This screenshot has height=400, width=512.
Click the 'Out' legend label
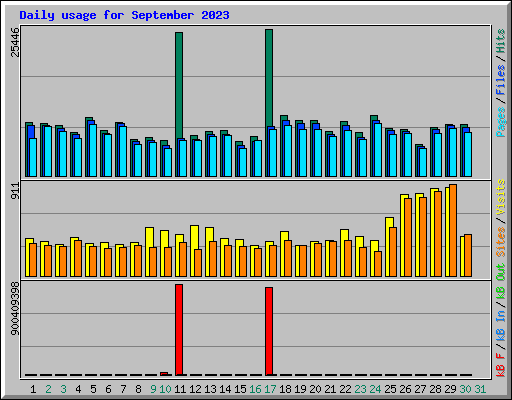coord(500,272)
